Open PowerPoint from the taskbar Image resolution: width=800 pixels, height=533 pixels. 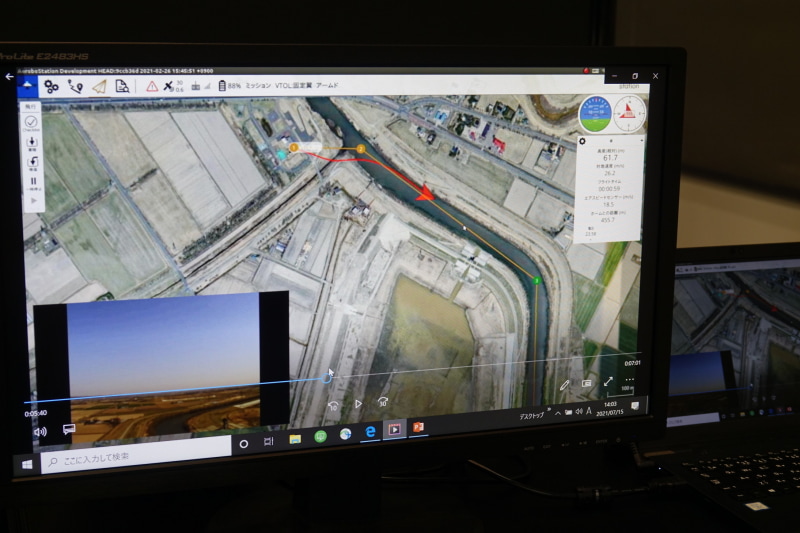(418, 427)
